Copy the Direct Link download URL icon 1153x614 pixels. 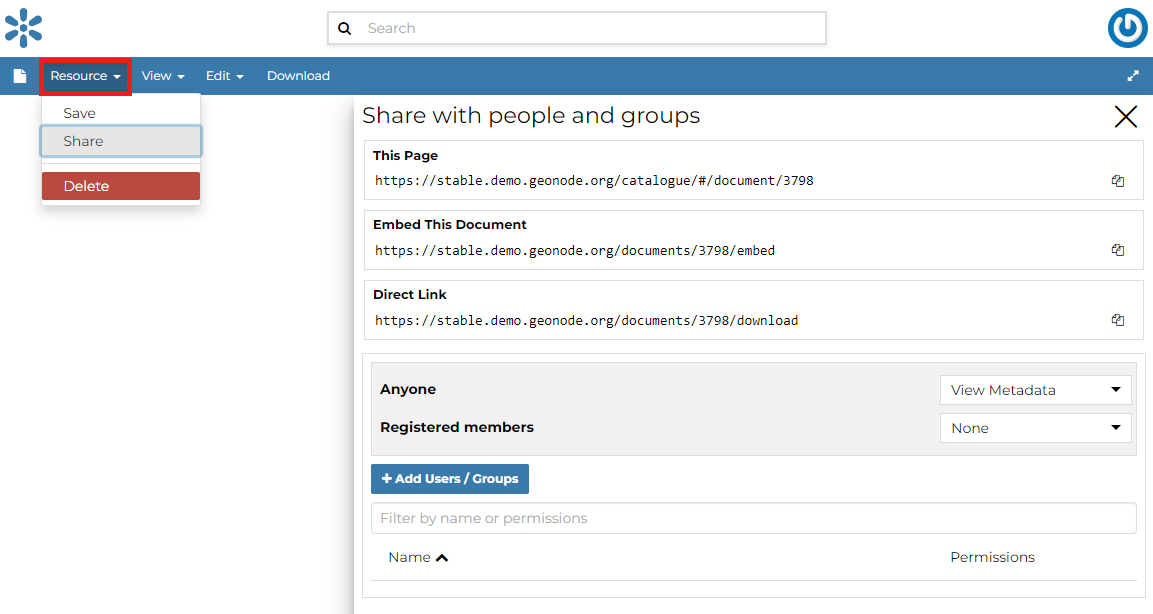pyautogui.click(x=1117, y=319)
